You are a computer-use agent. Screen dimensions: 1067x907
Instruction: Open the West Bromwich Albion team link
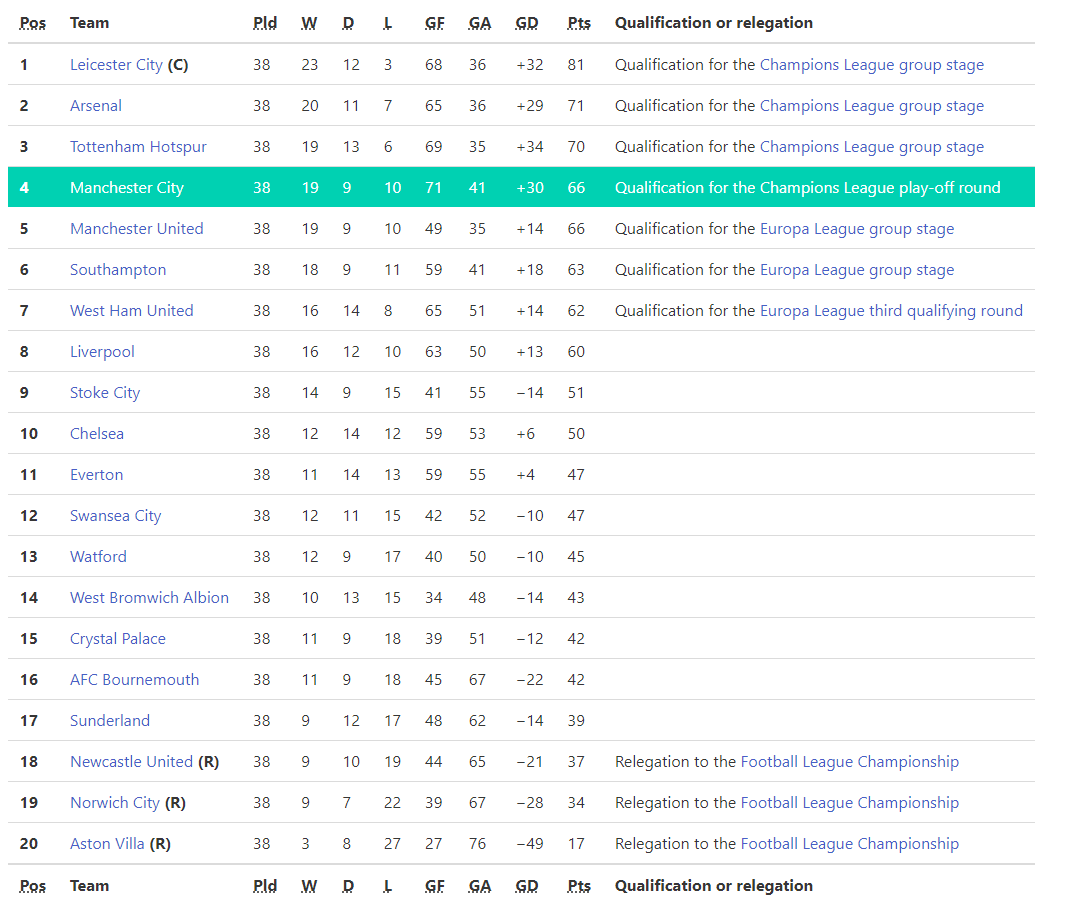coord(149,597)
